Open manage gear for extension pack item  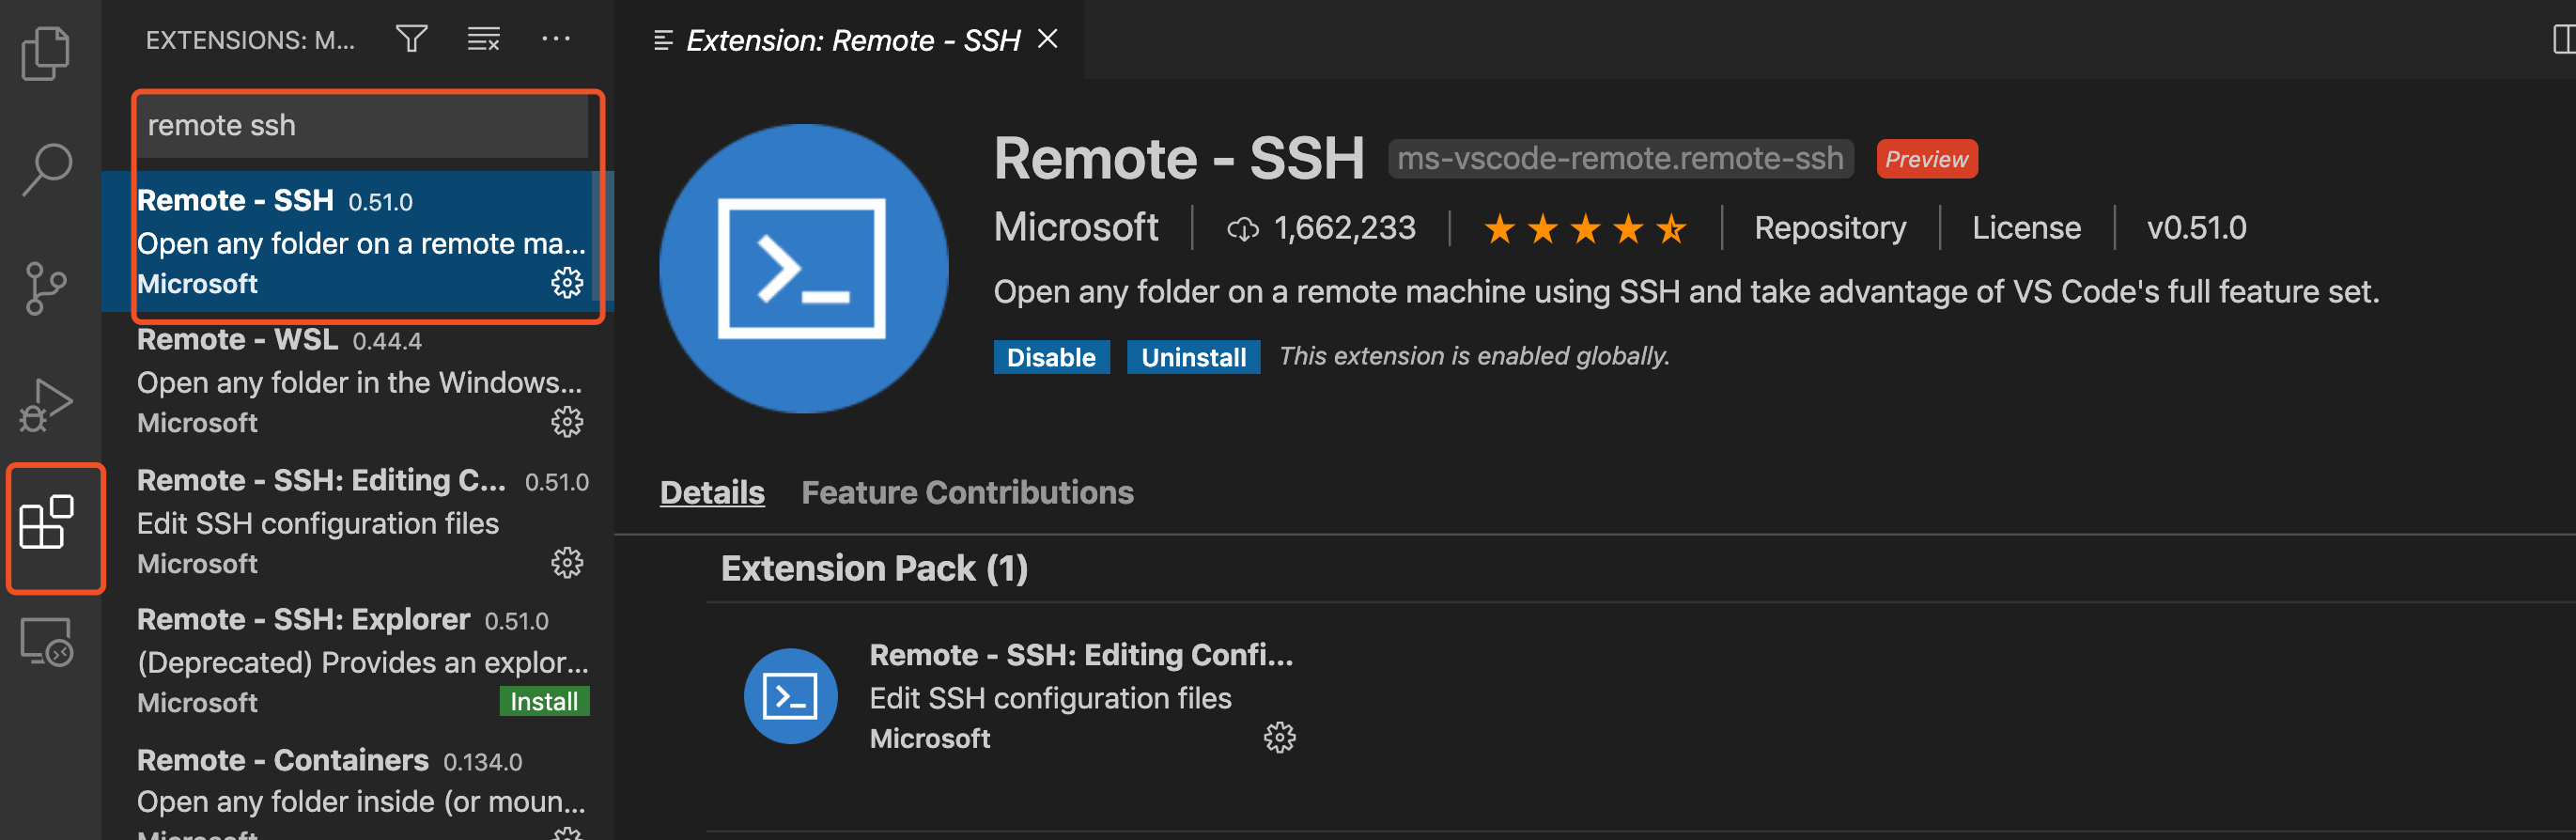1279,738
